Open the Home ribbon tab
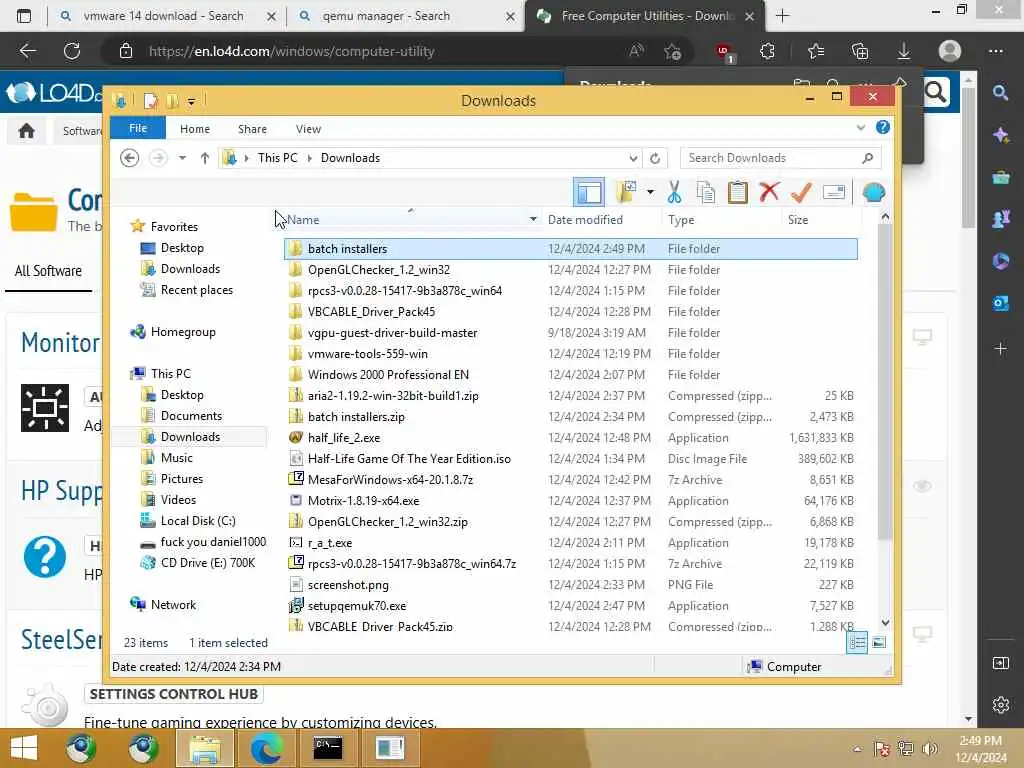Screen dimensions: 1024x768 click(x=195, y=129)
